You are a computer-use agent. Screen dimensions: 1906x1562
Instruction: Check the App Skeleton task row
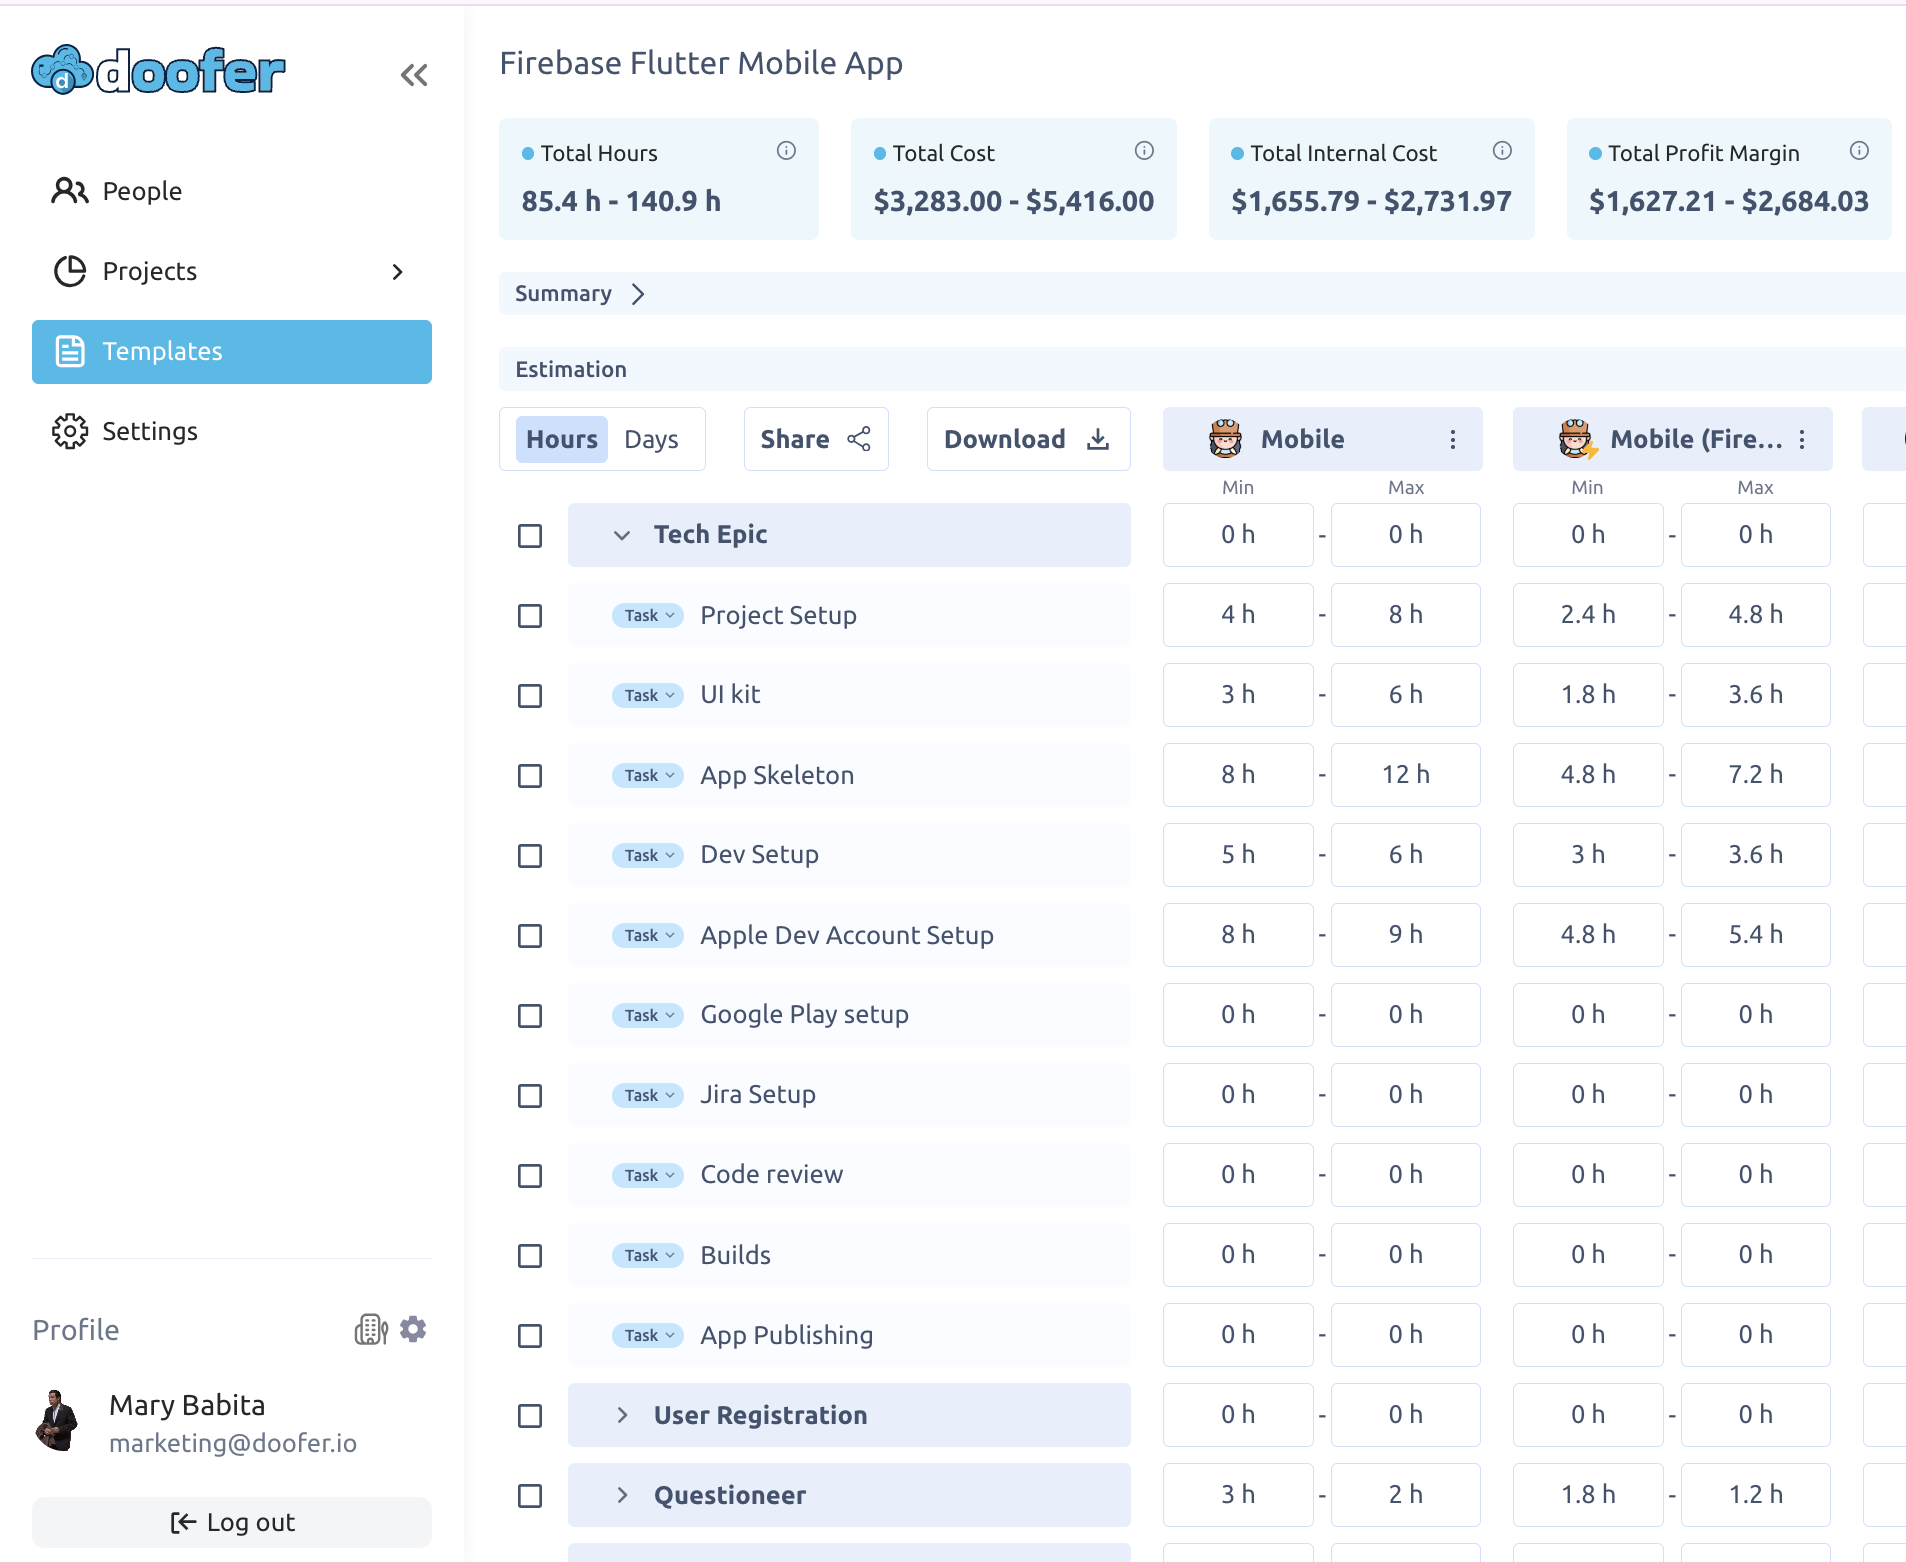(x=529, y=776)
